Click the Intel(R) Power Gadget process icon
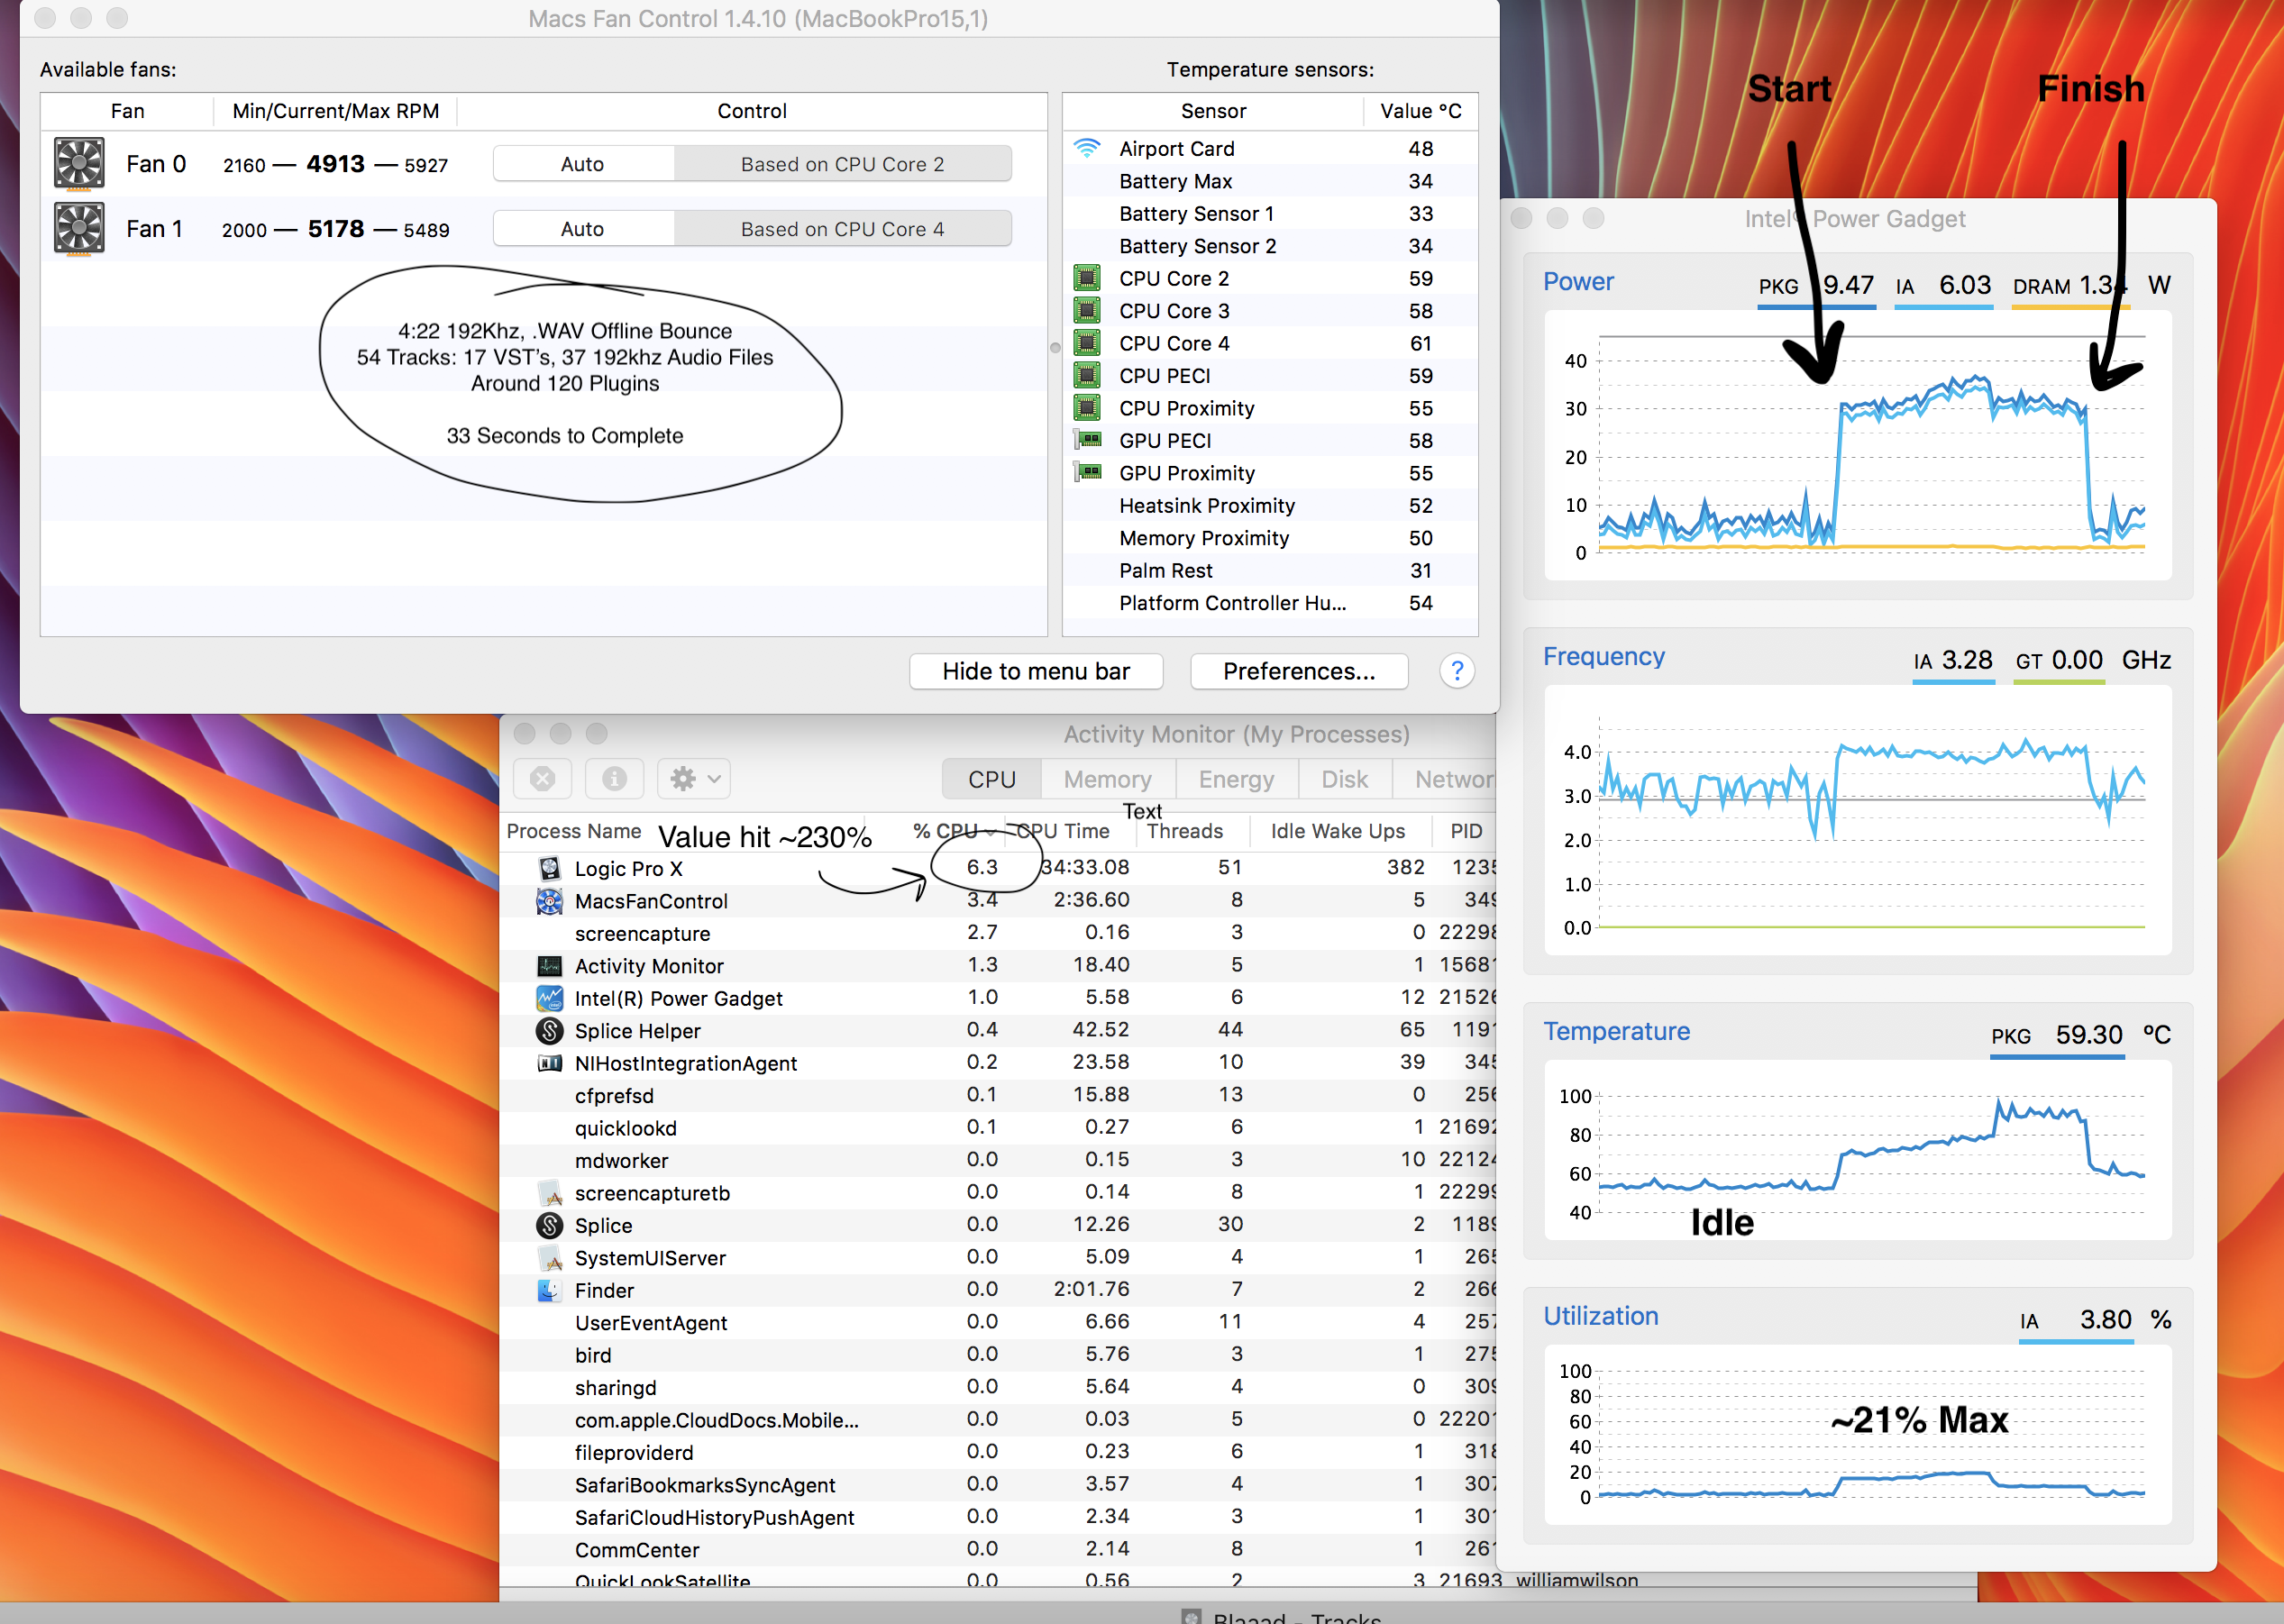 pyautogui.click(x=549, y=998)
